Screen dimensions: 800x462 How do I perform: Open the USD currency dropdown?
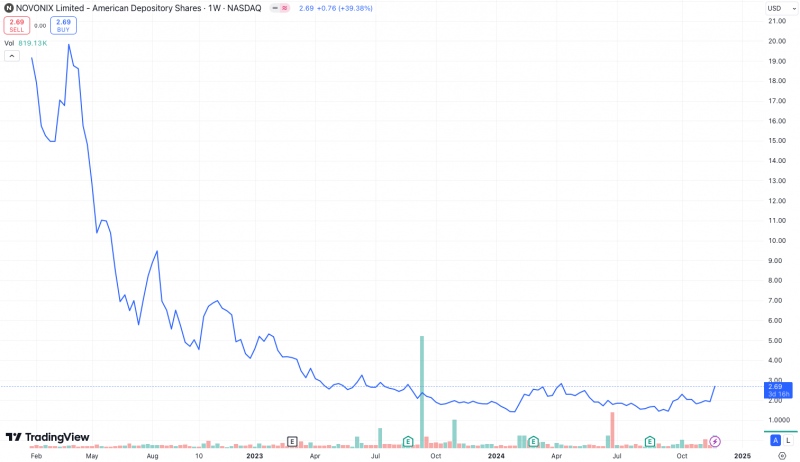coord(781,8)
